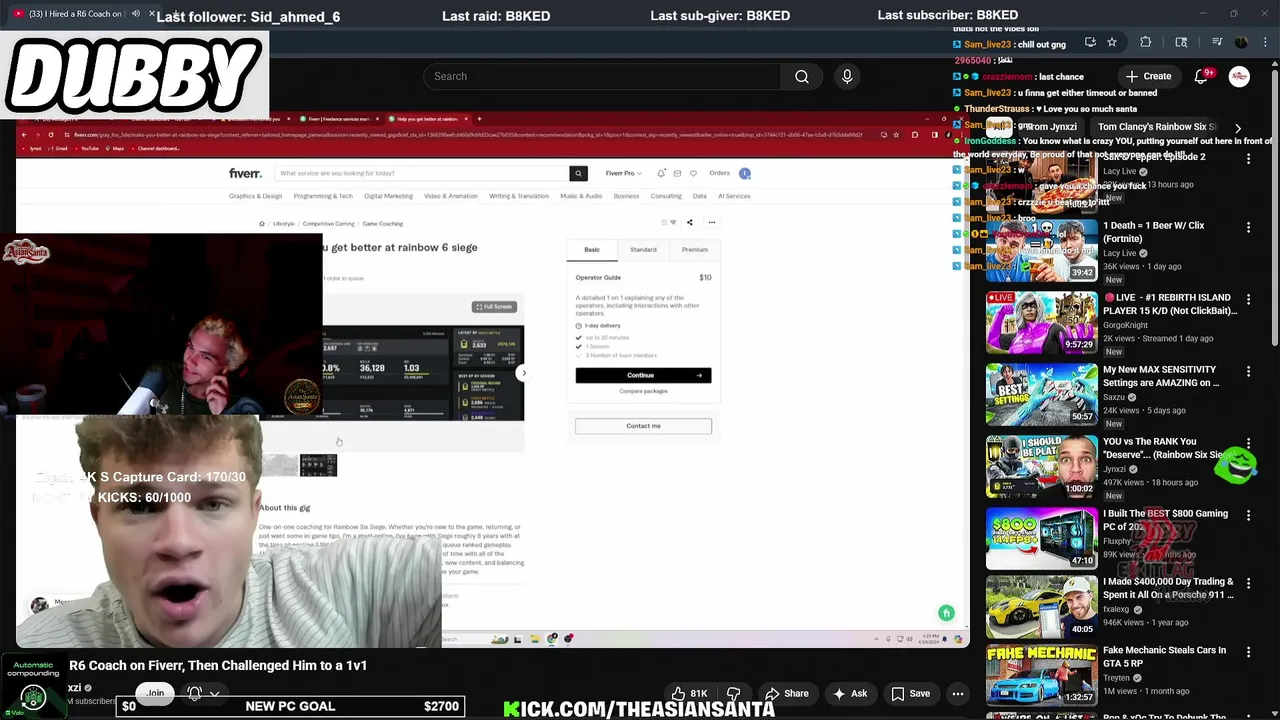Open options for MAX SENSITIVITY video

point(1248,371)
